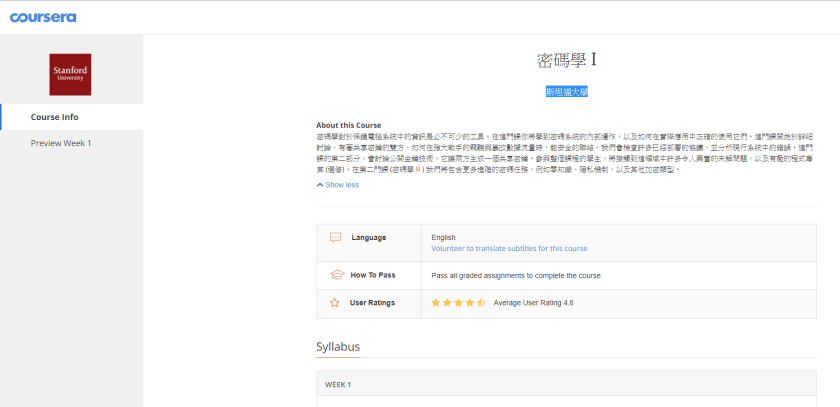Screen dimensions: 840x407
Task: Click the How To Pass graduation cap icon
Action: 336,275
